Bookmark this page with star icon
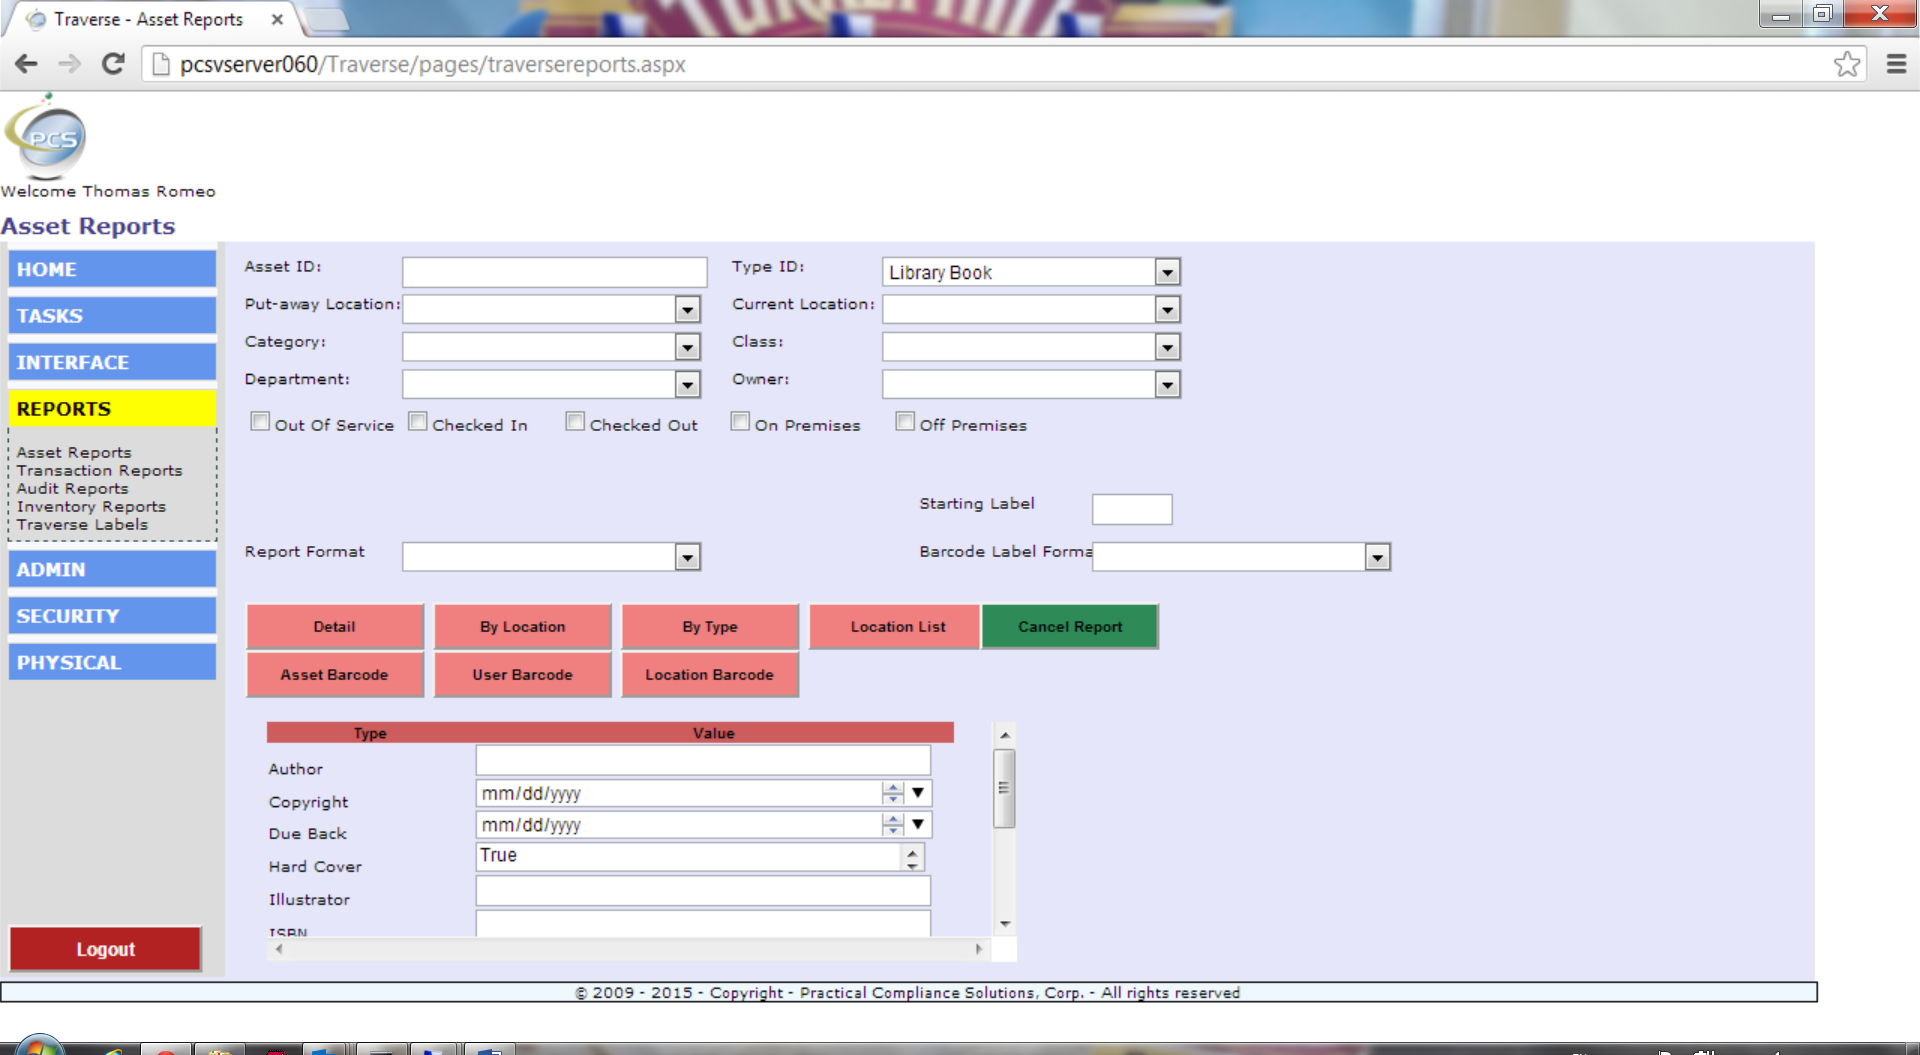 tap(1846, 64)
